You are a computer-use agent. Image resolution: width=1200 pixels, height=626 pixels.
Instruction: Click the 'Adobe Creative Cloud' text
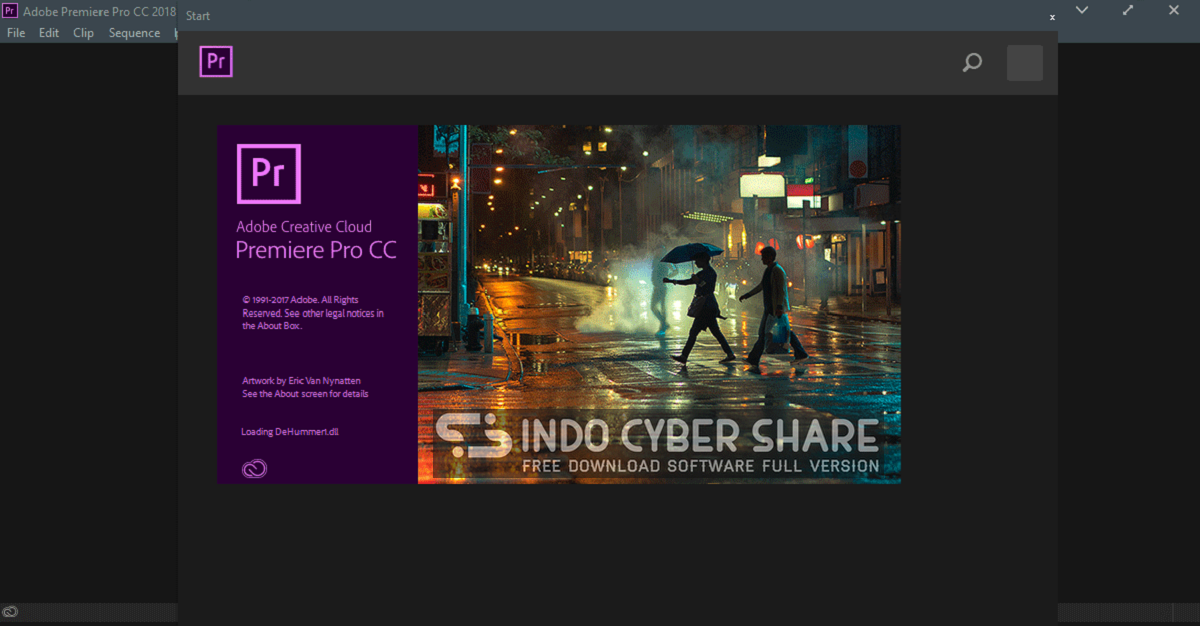pos(304,226)
